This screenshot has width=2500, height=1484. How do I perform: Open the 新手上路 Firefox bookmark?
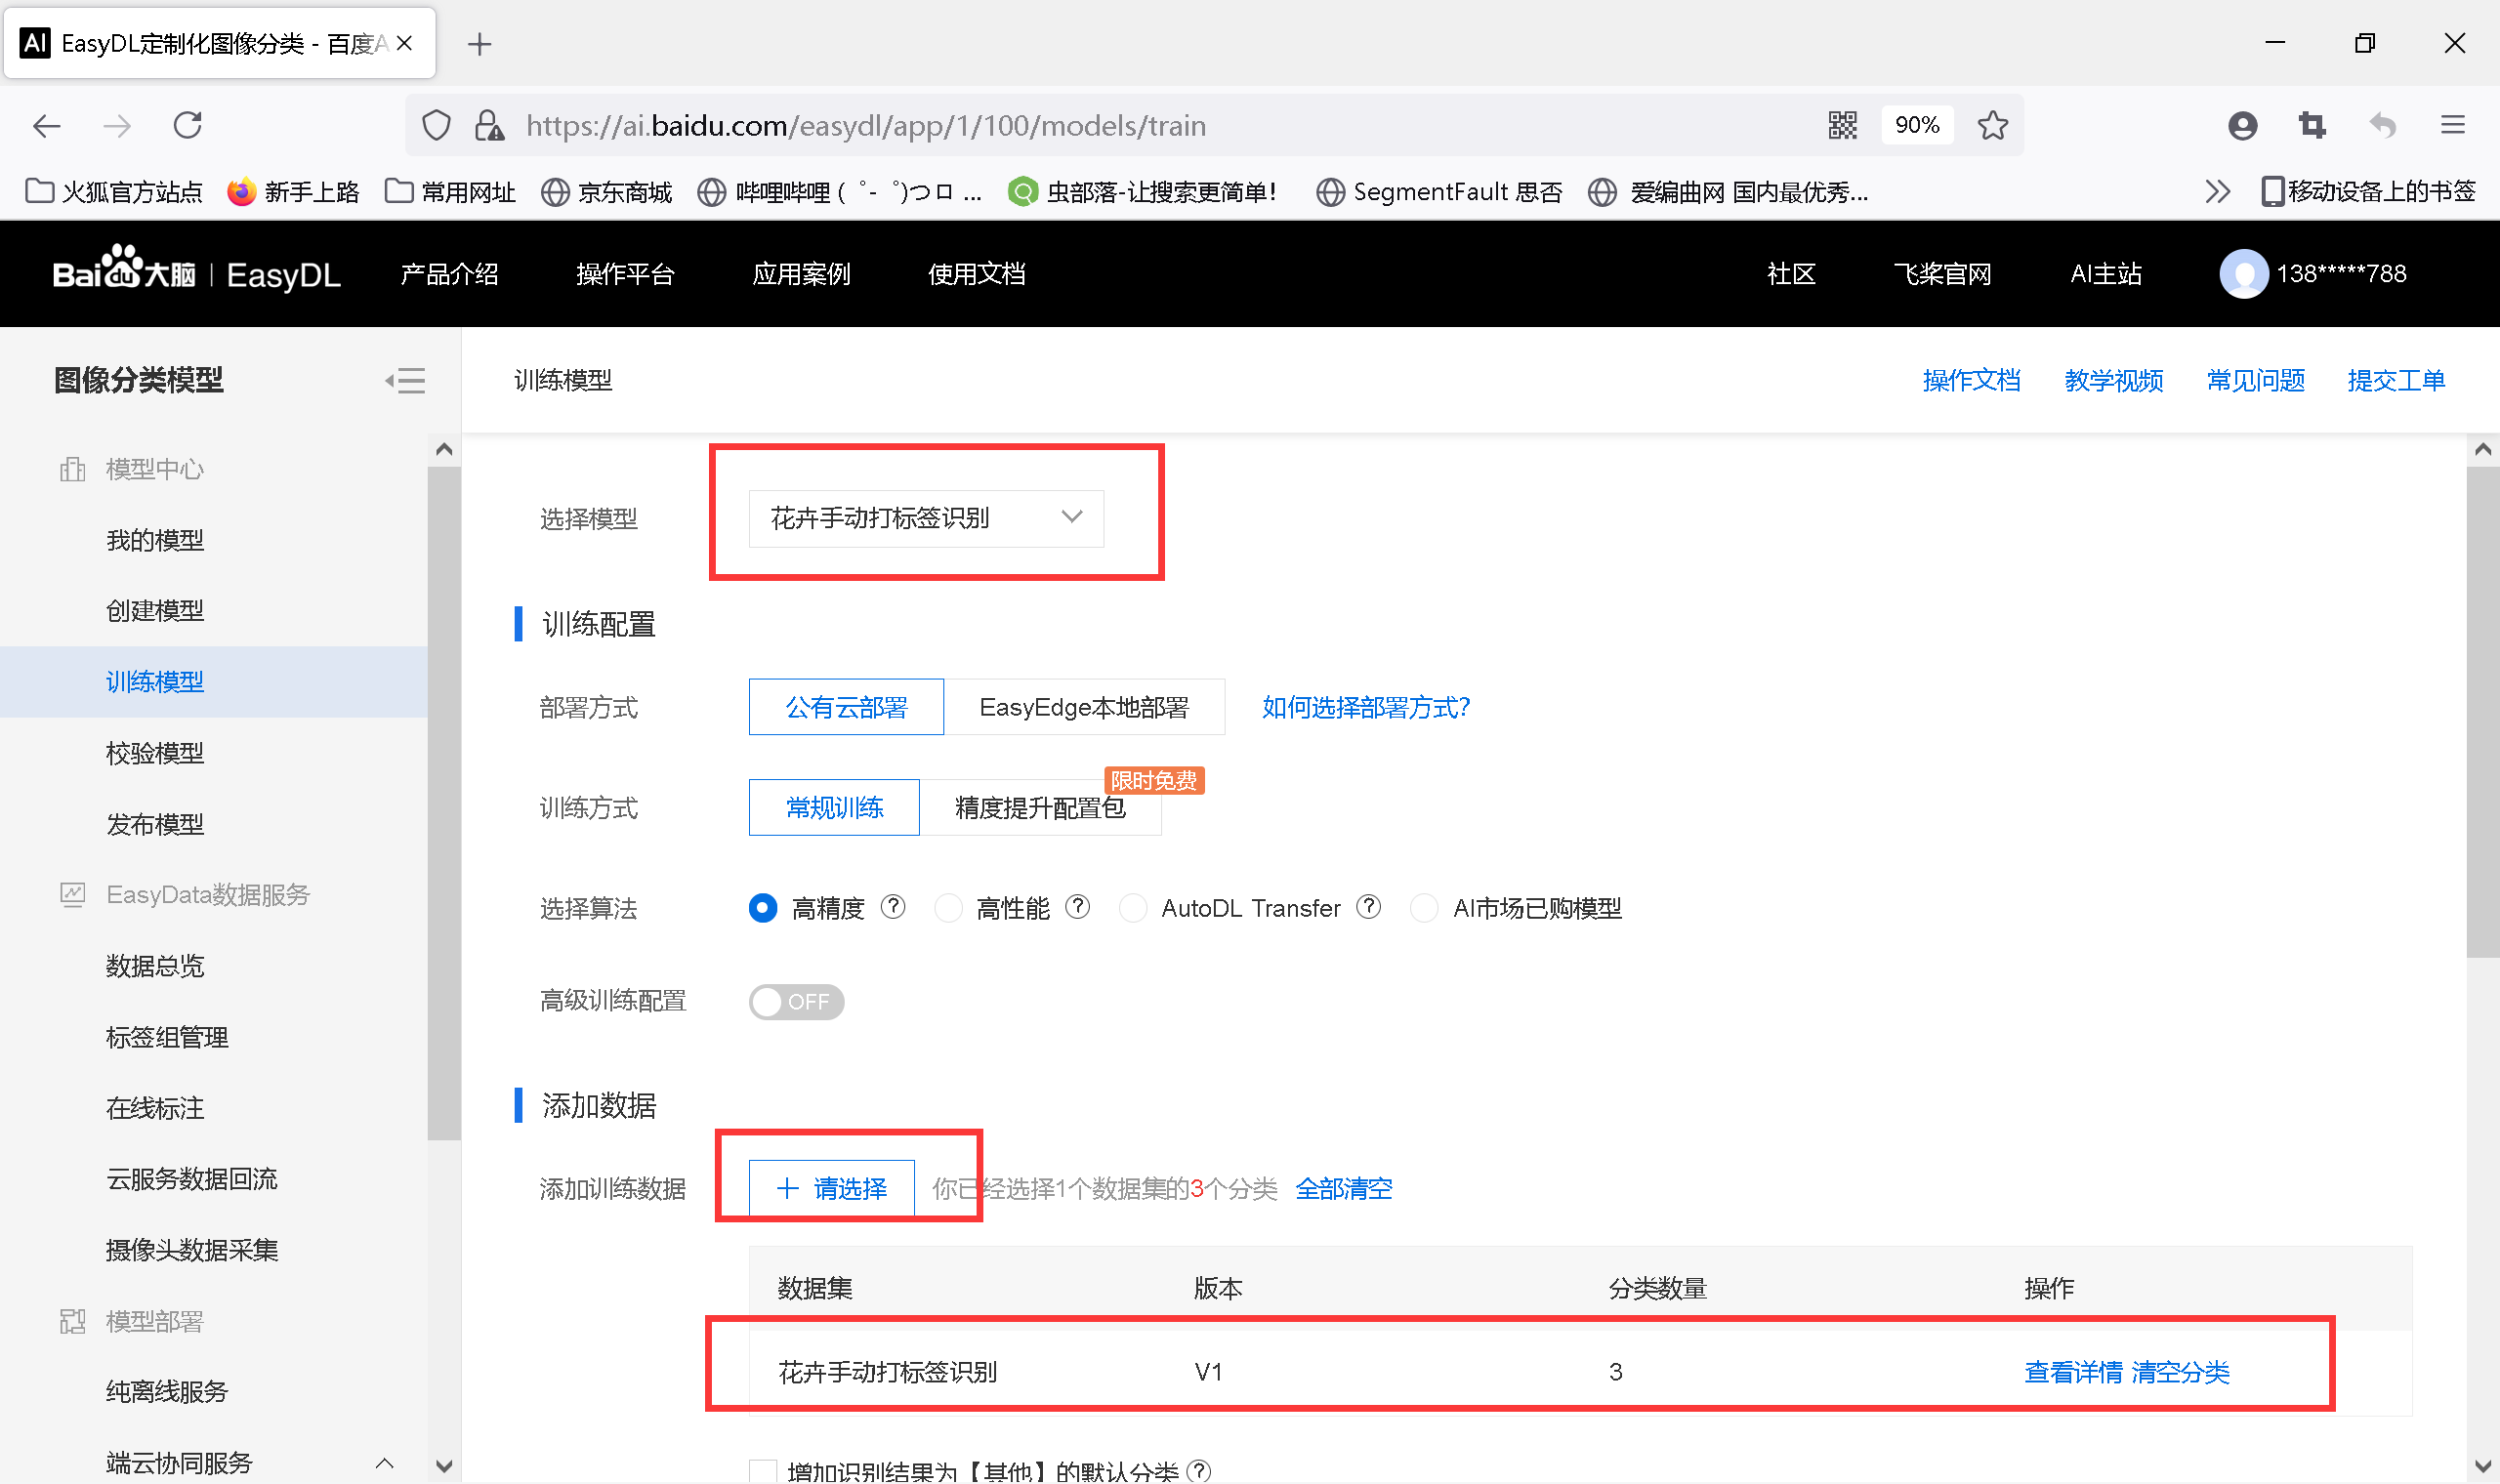(293, 191)
